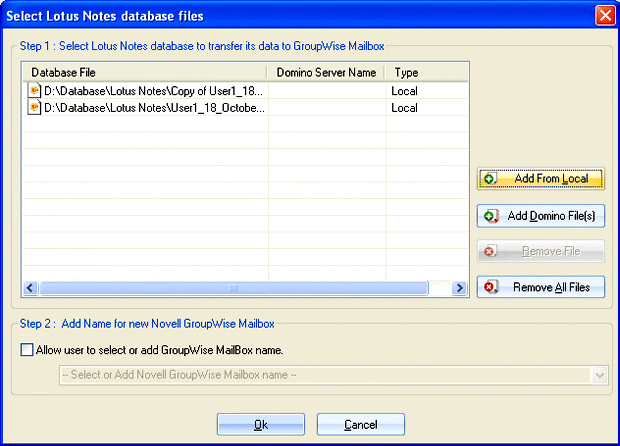
Task: Click the Type column header
Action: 427,72
